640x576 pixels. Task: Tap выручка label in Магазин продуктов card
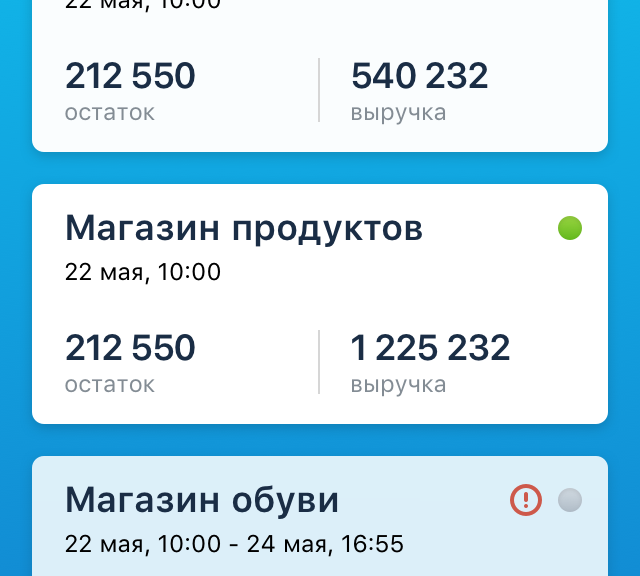398,385
